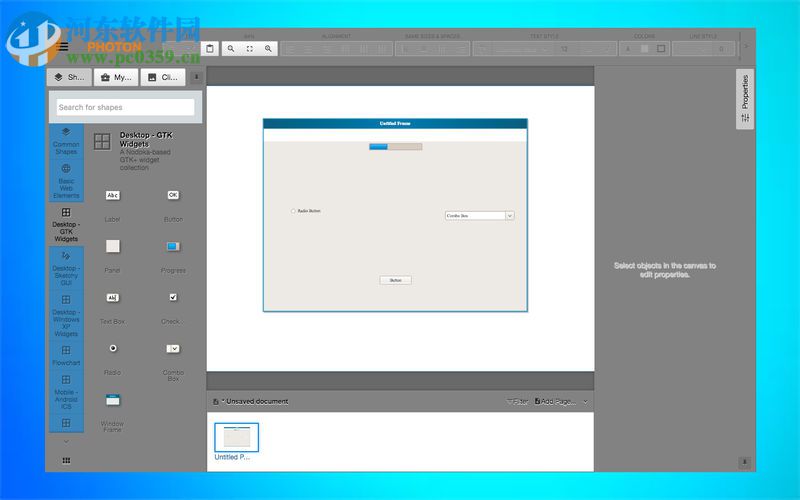Select the Mobile - Android ICS collection
Viewport: 800px width, 500px height.
(66, 392)
